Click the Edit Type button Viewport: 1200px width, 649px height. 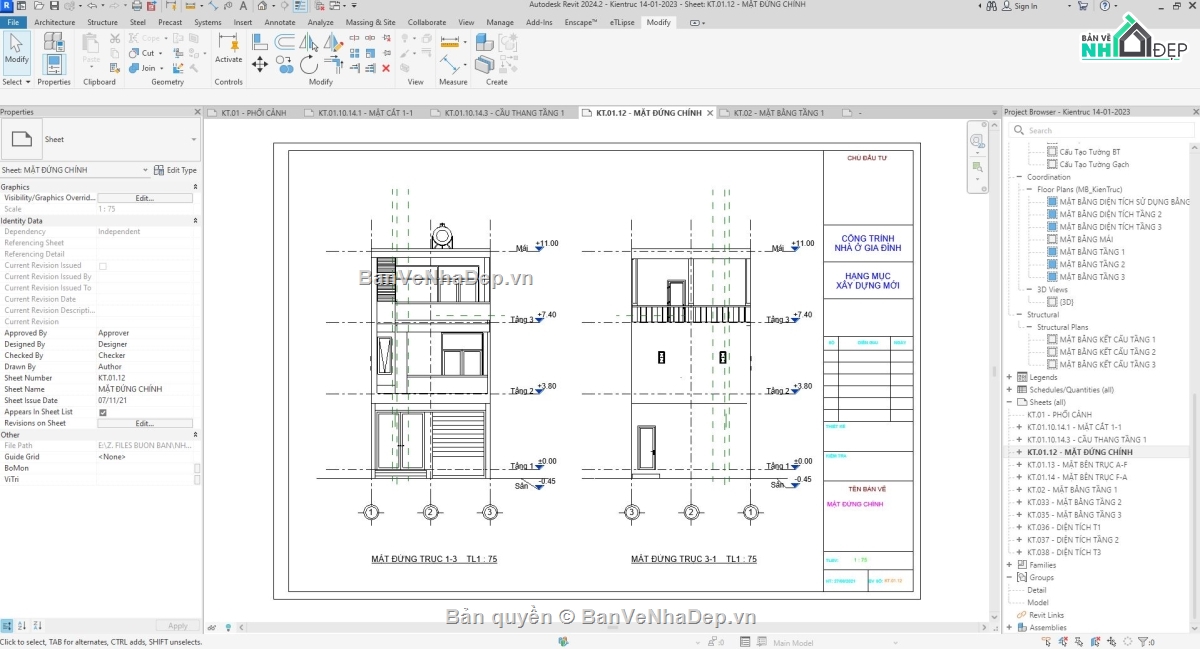pyautogui.click(x=176, y=170)
